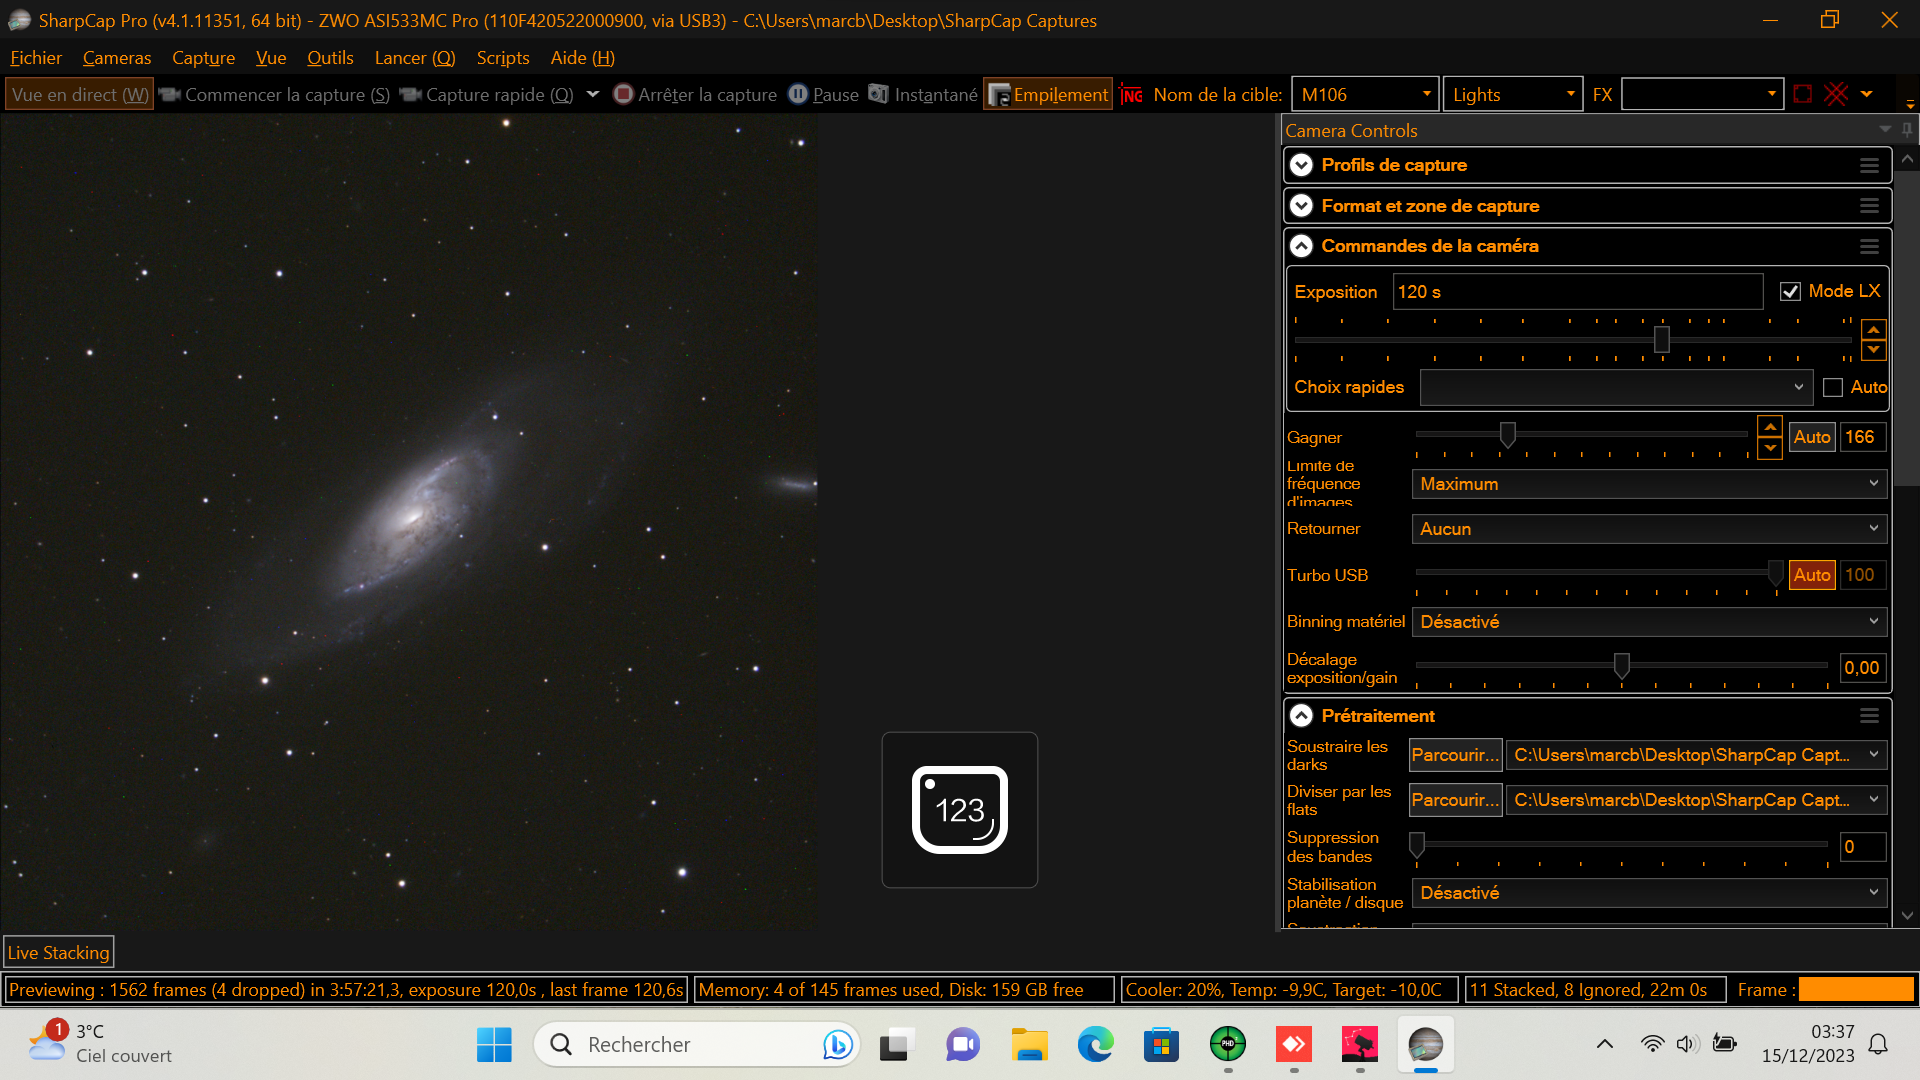This screenshot has width=1920, height=1080.
Task: Open the Outils menu
Action: click(x=330, y=58)
